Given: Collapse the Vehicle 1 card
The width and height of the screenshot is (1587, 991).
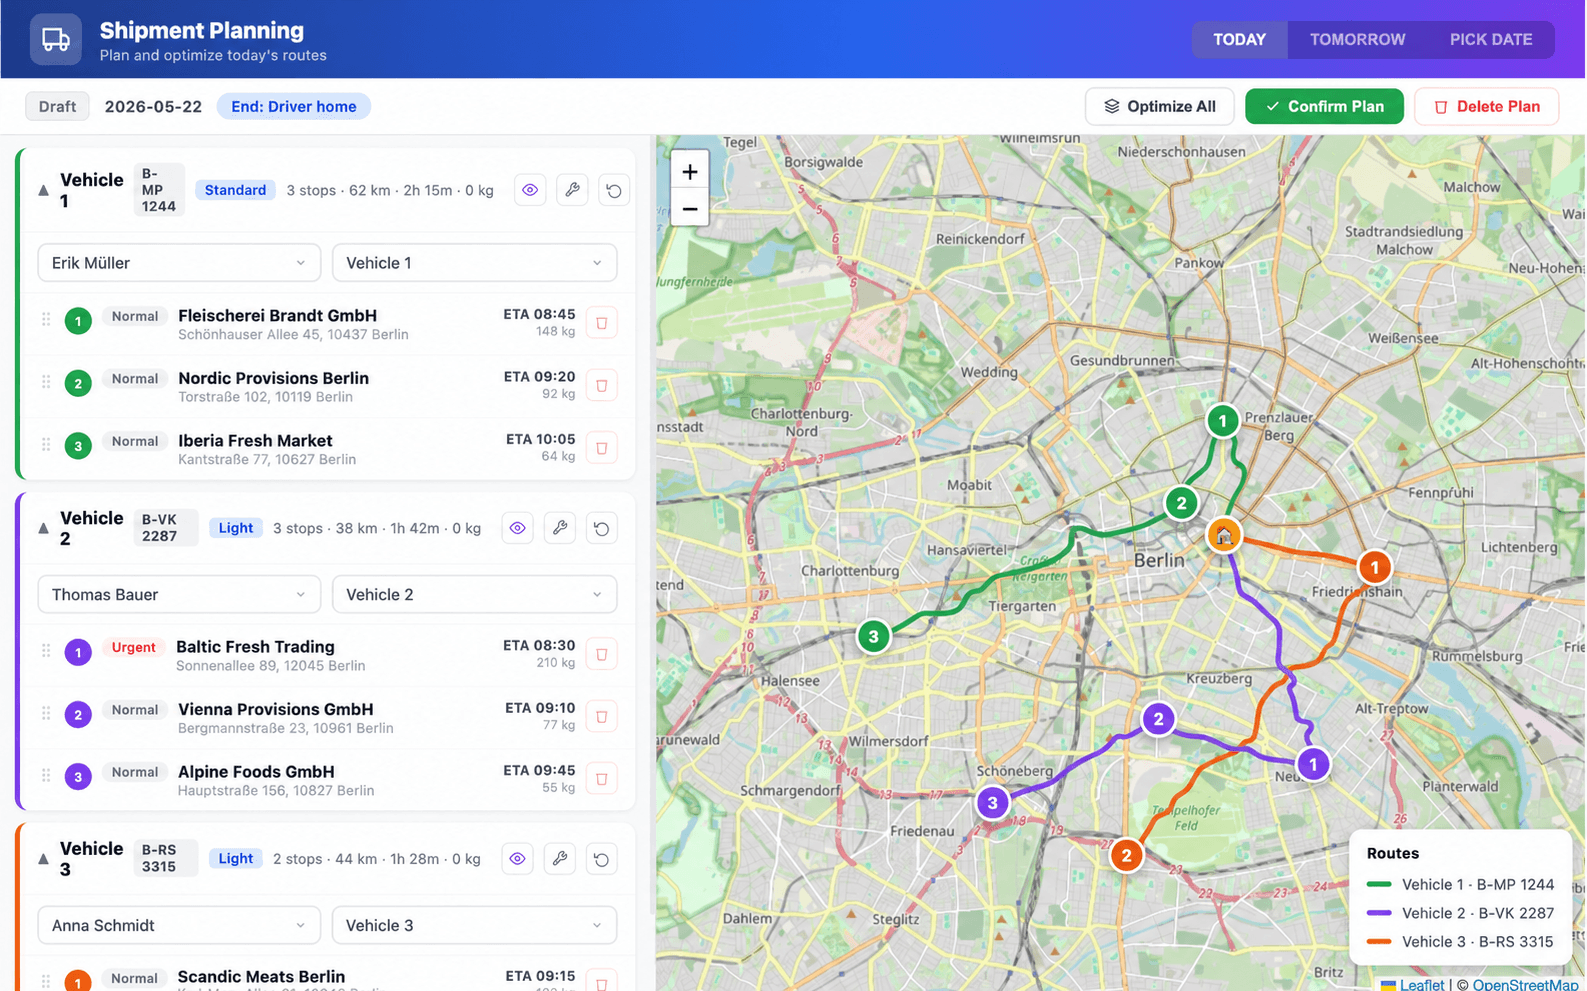Looking at the screenshot, I should (x=43, y=190).
